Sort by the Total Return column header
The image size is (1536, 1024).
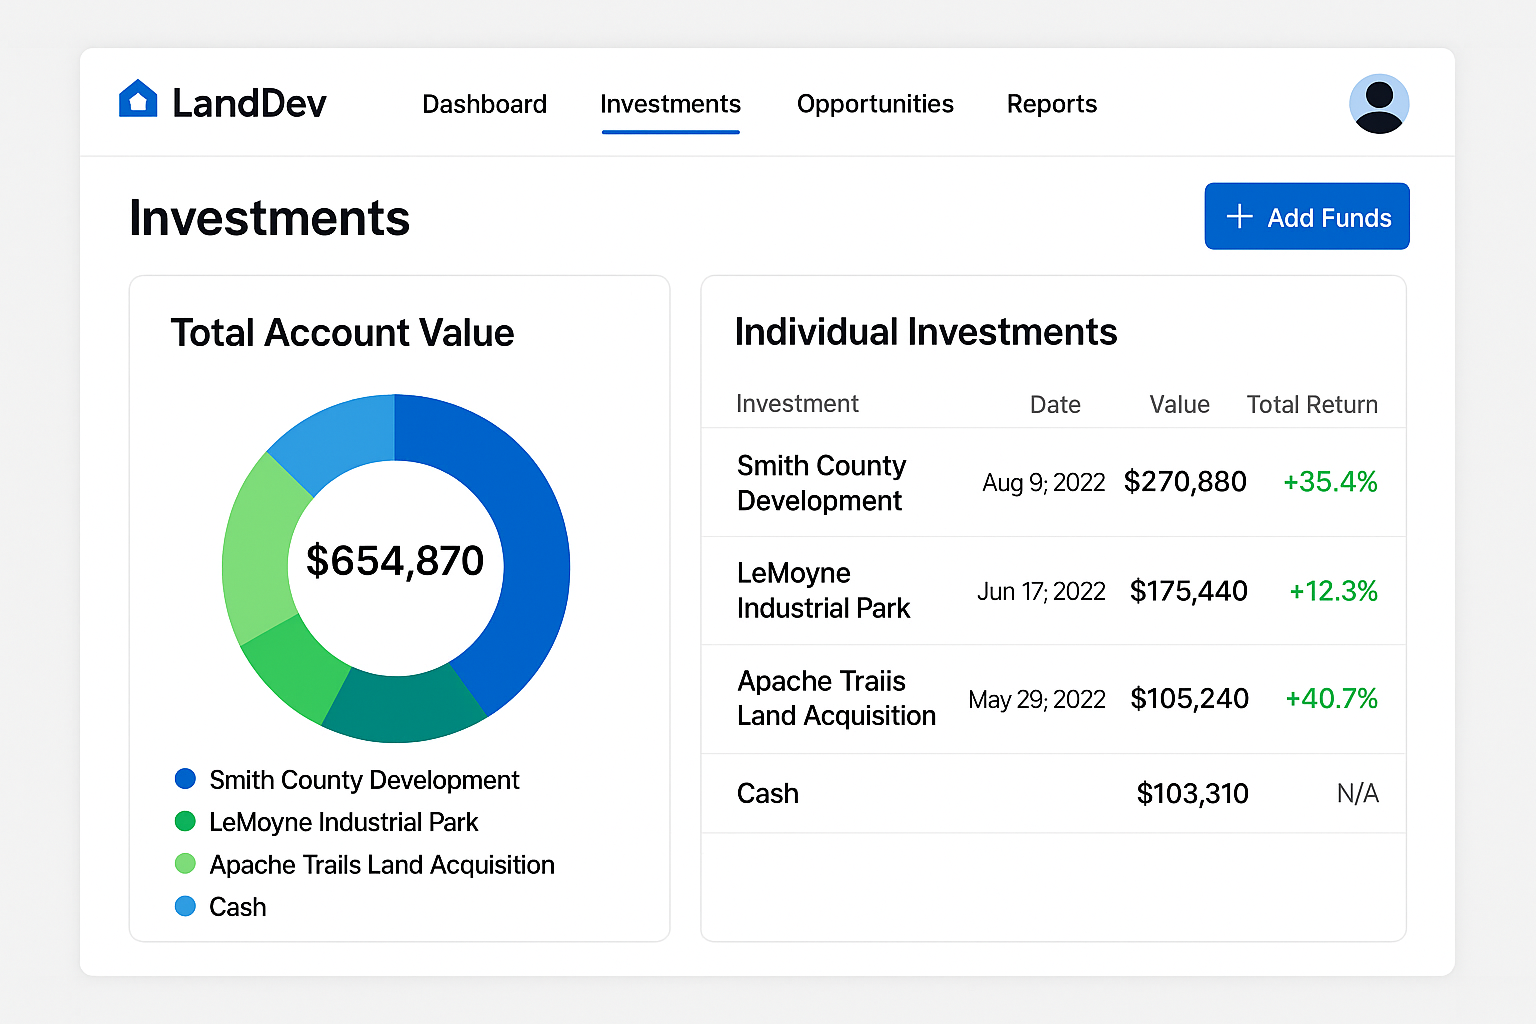point(1311,405)
